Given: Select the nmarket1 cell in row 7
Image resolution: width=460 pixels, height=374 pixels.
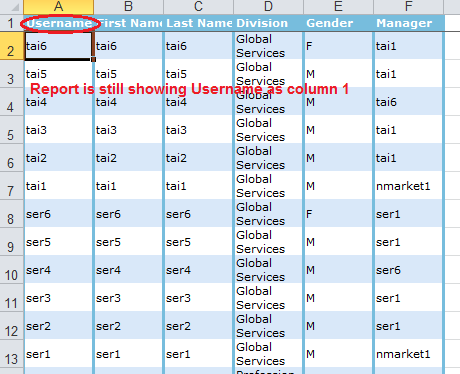Looking at the screenshot, I should (x=408, y=186).
